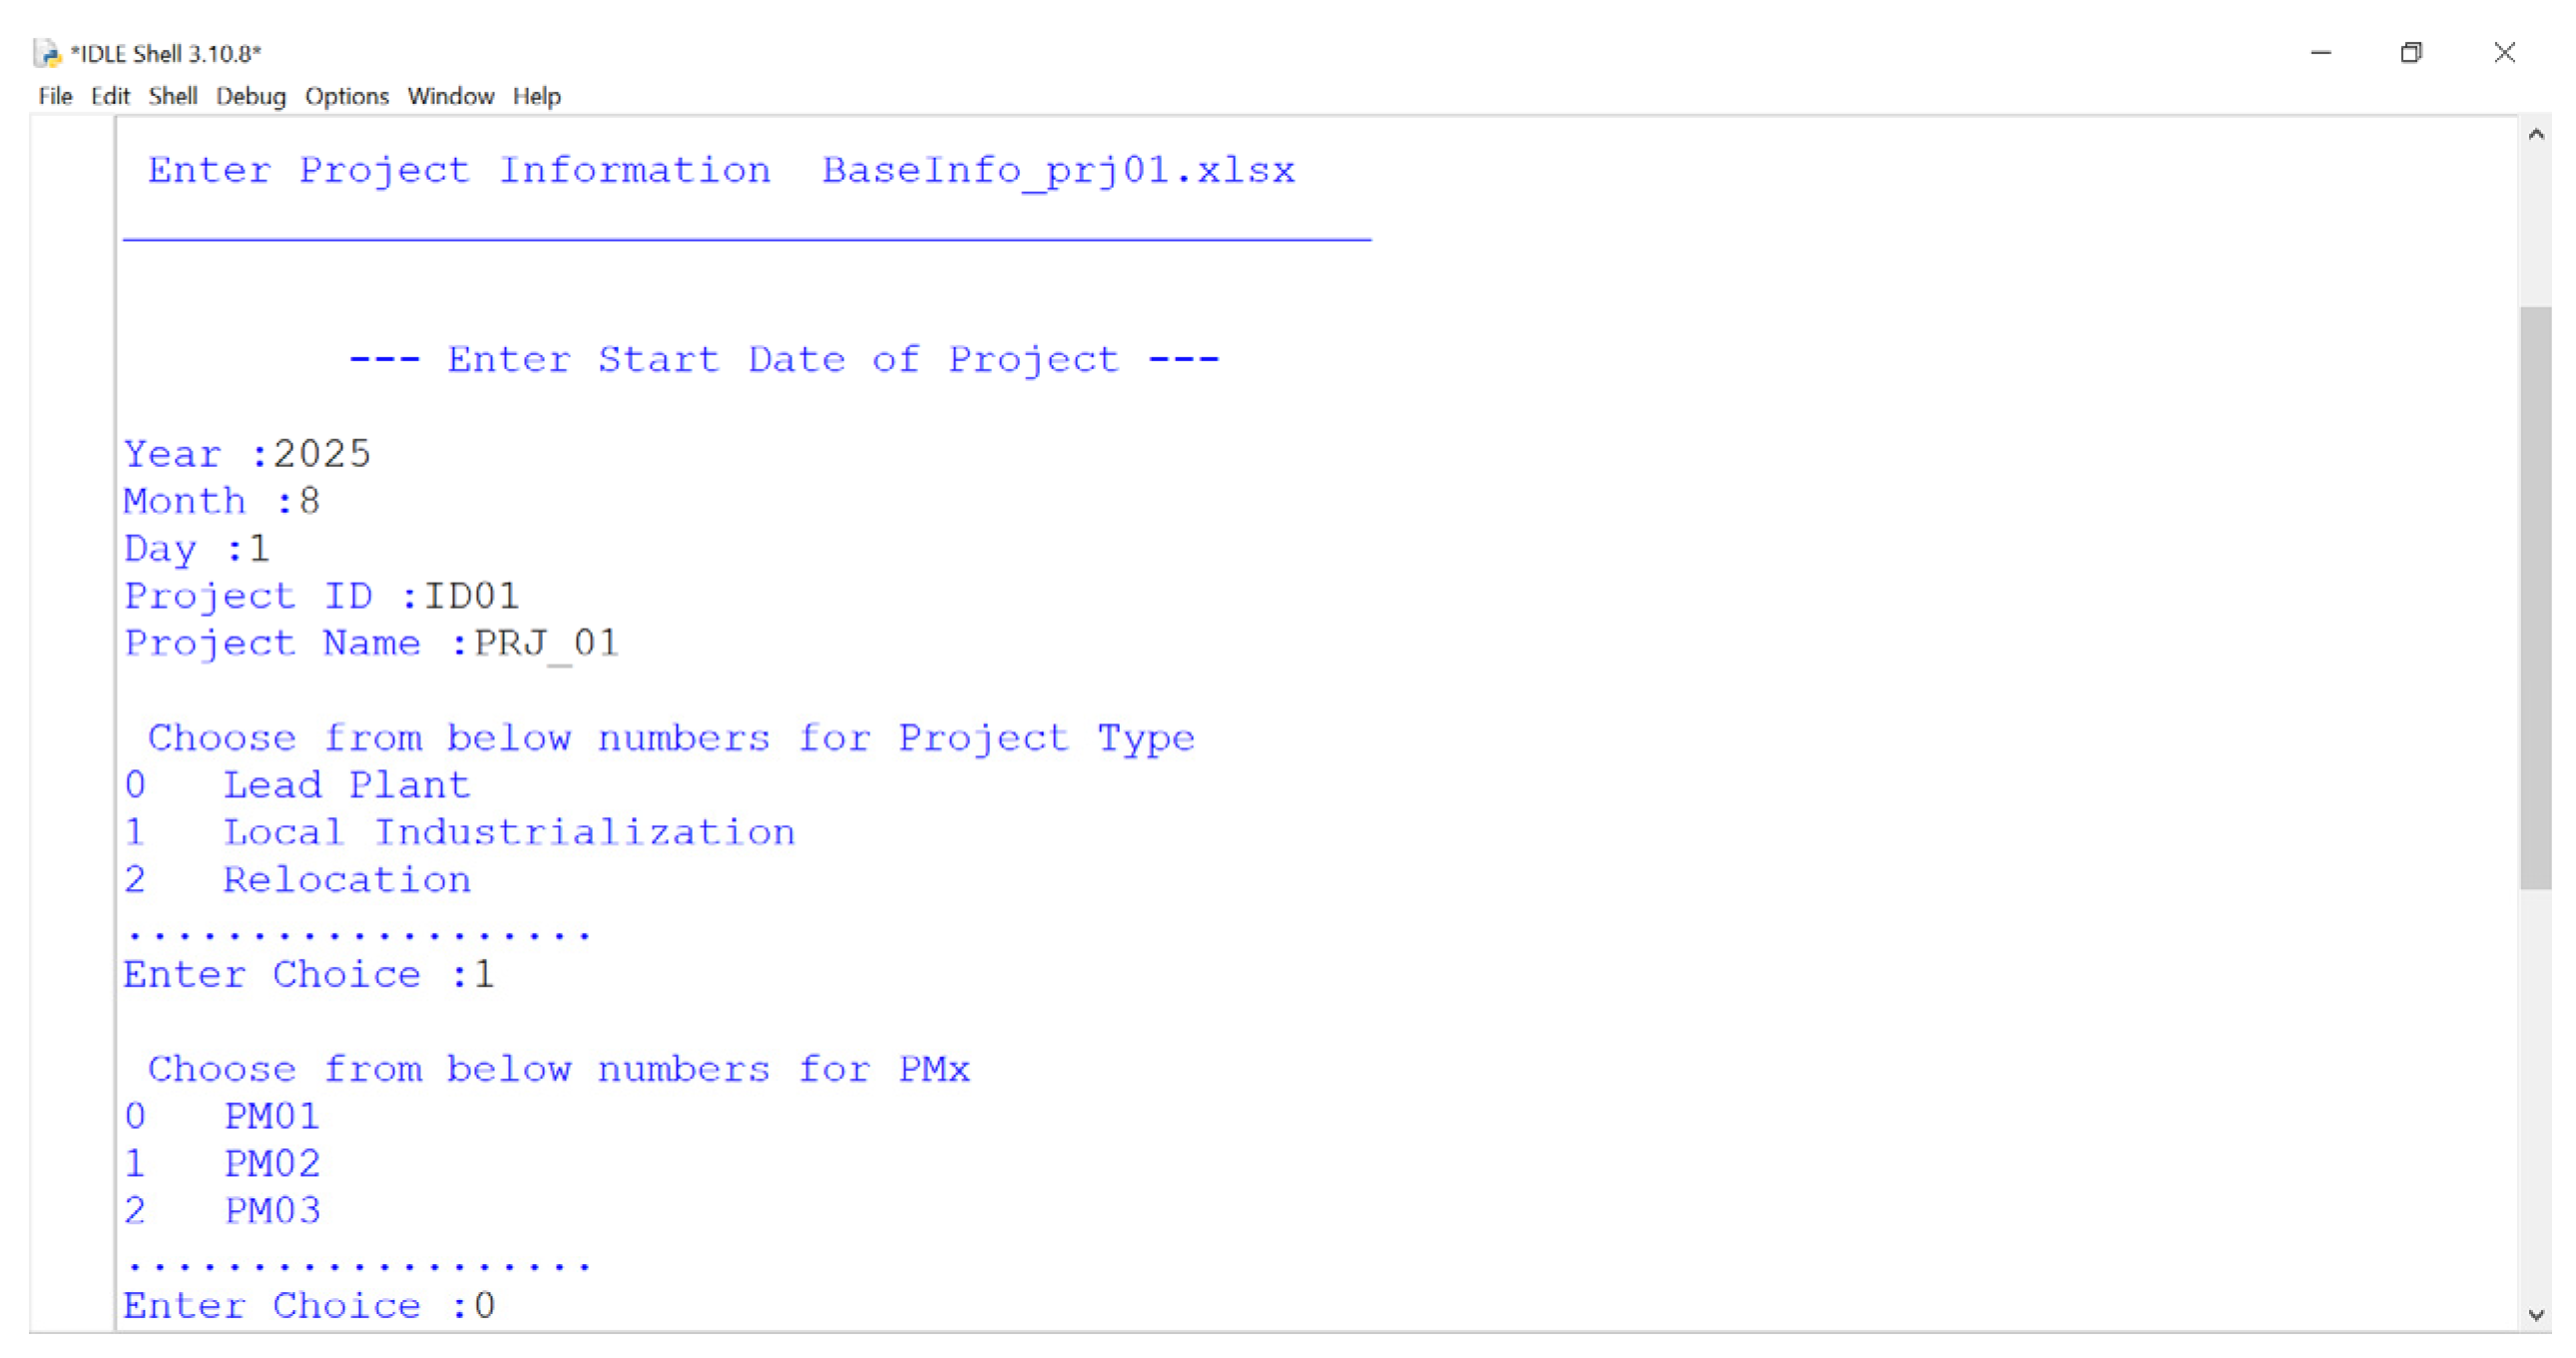Viewport: 2576px width, 1358px height.
Task: Open the Options menu
Action: (347, 96)
